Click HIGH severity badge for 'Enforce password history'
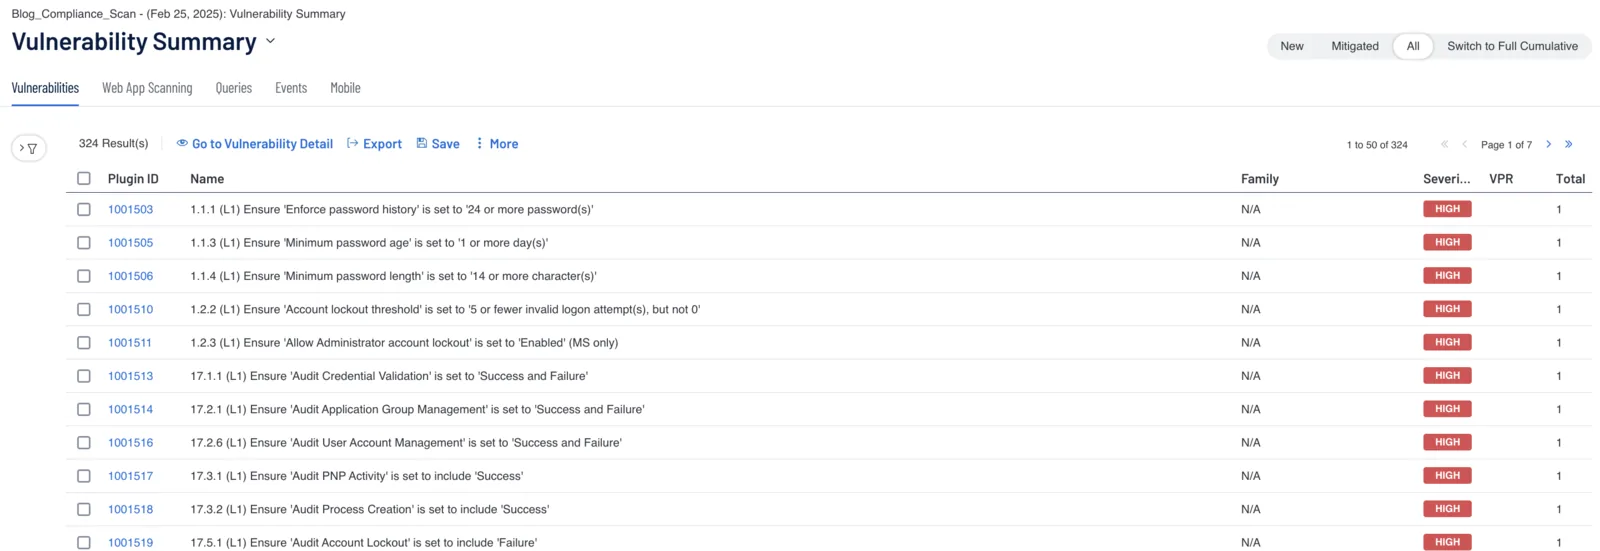 pyautogui.click(x=1447, y=209)
